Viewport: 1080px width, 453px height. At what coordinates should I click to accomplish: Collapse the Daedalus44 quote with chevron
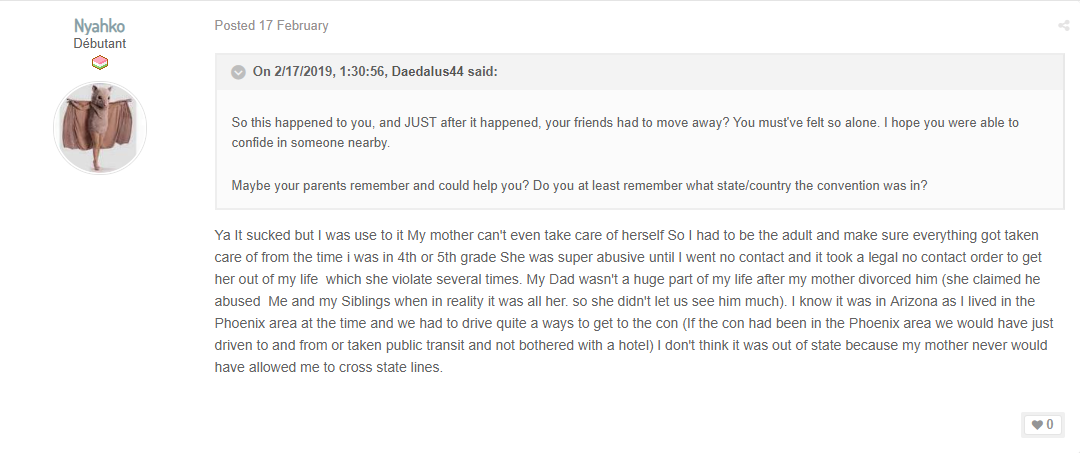(238, 72)
